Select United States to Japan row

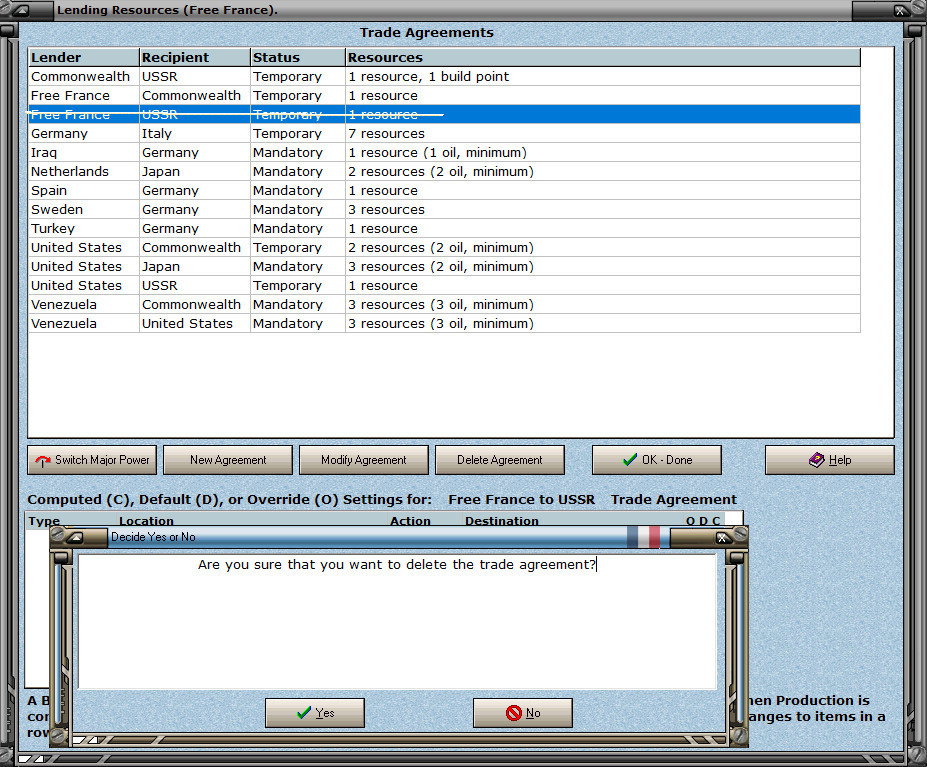click(444, 266)
